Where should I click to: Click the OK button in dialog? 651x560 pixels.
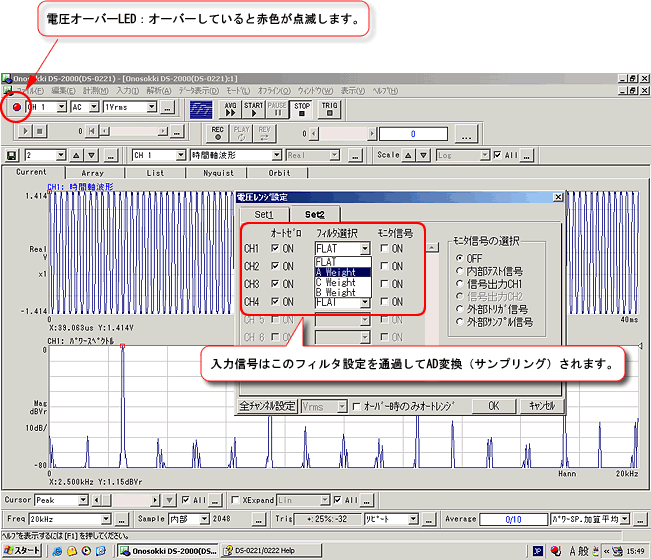(493, 406)
